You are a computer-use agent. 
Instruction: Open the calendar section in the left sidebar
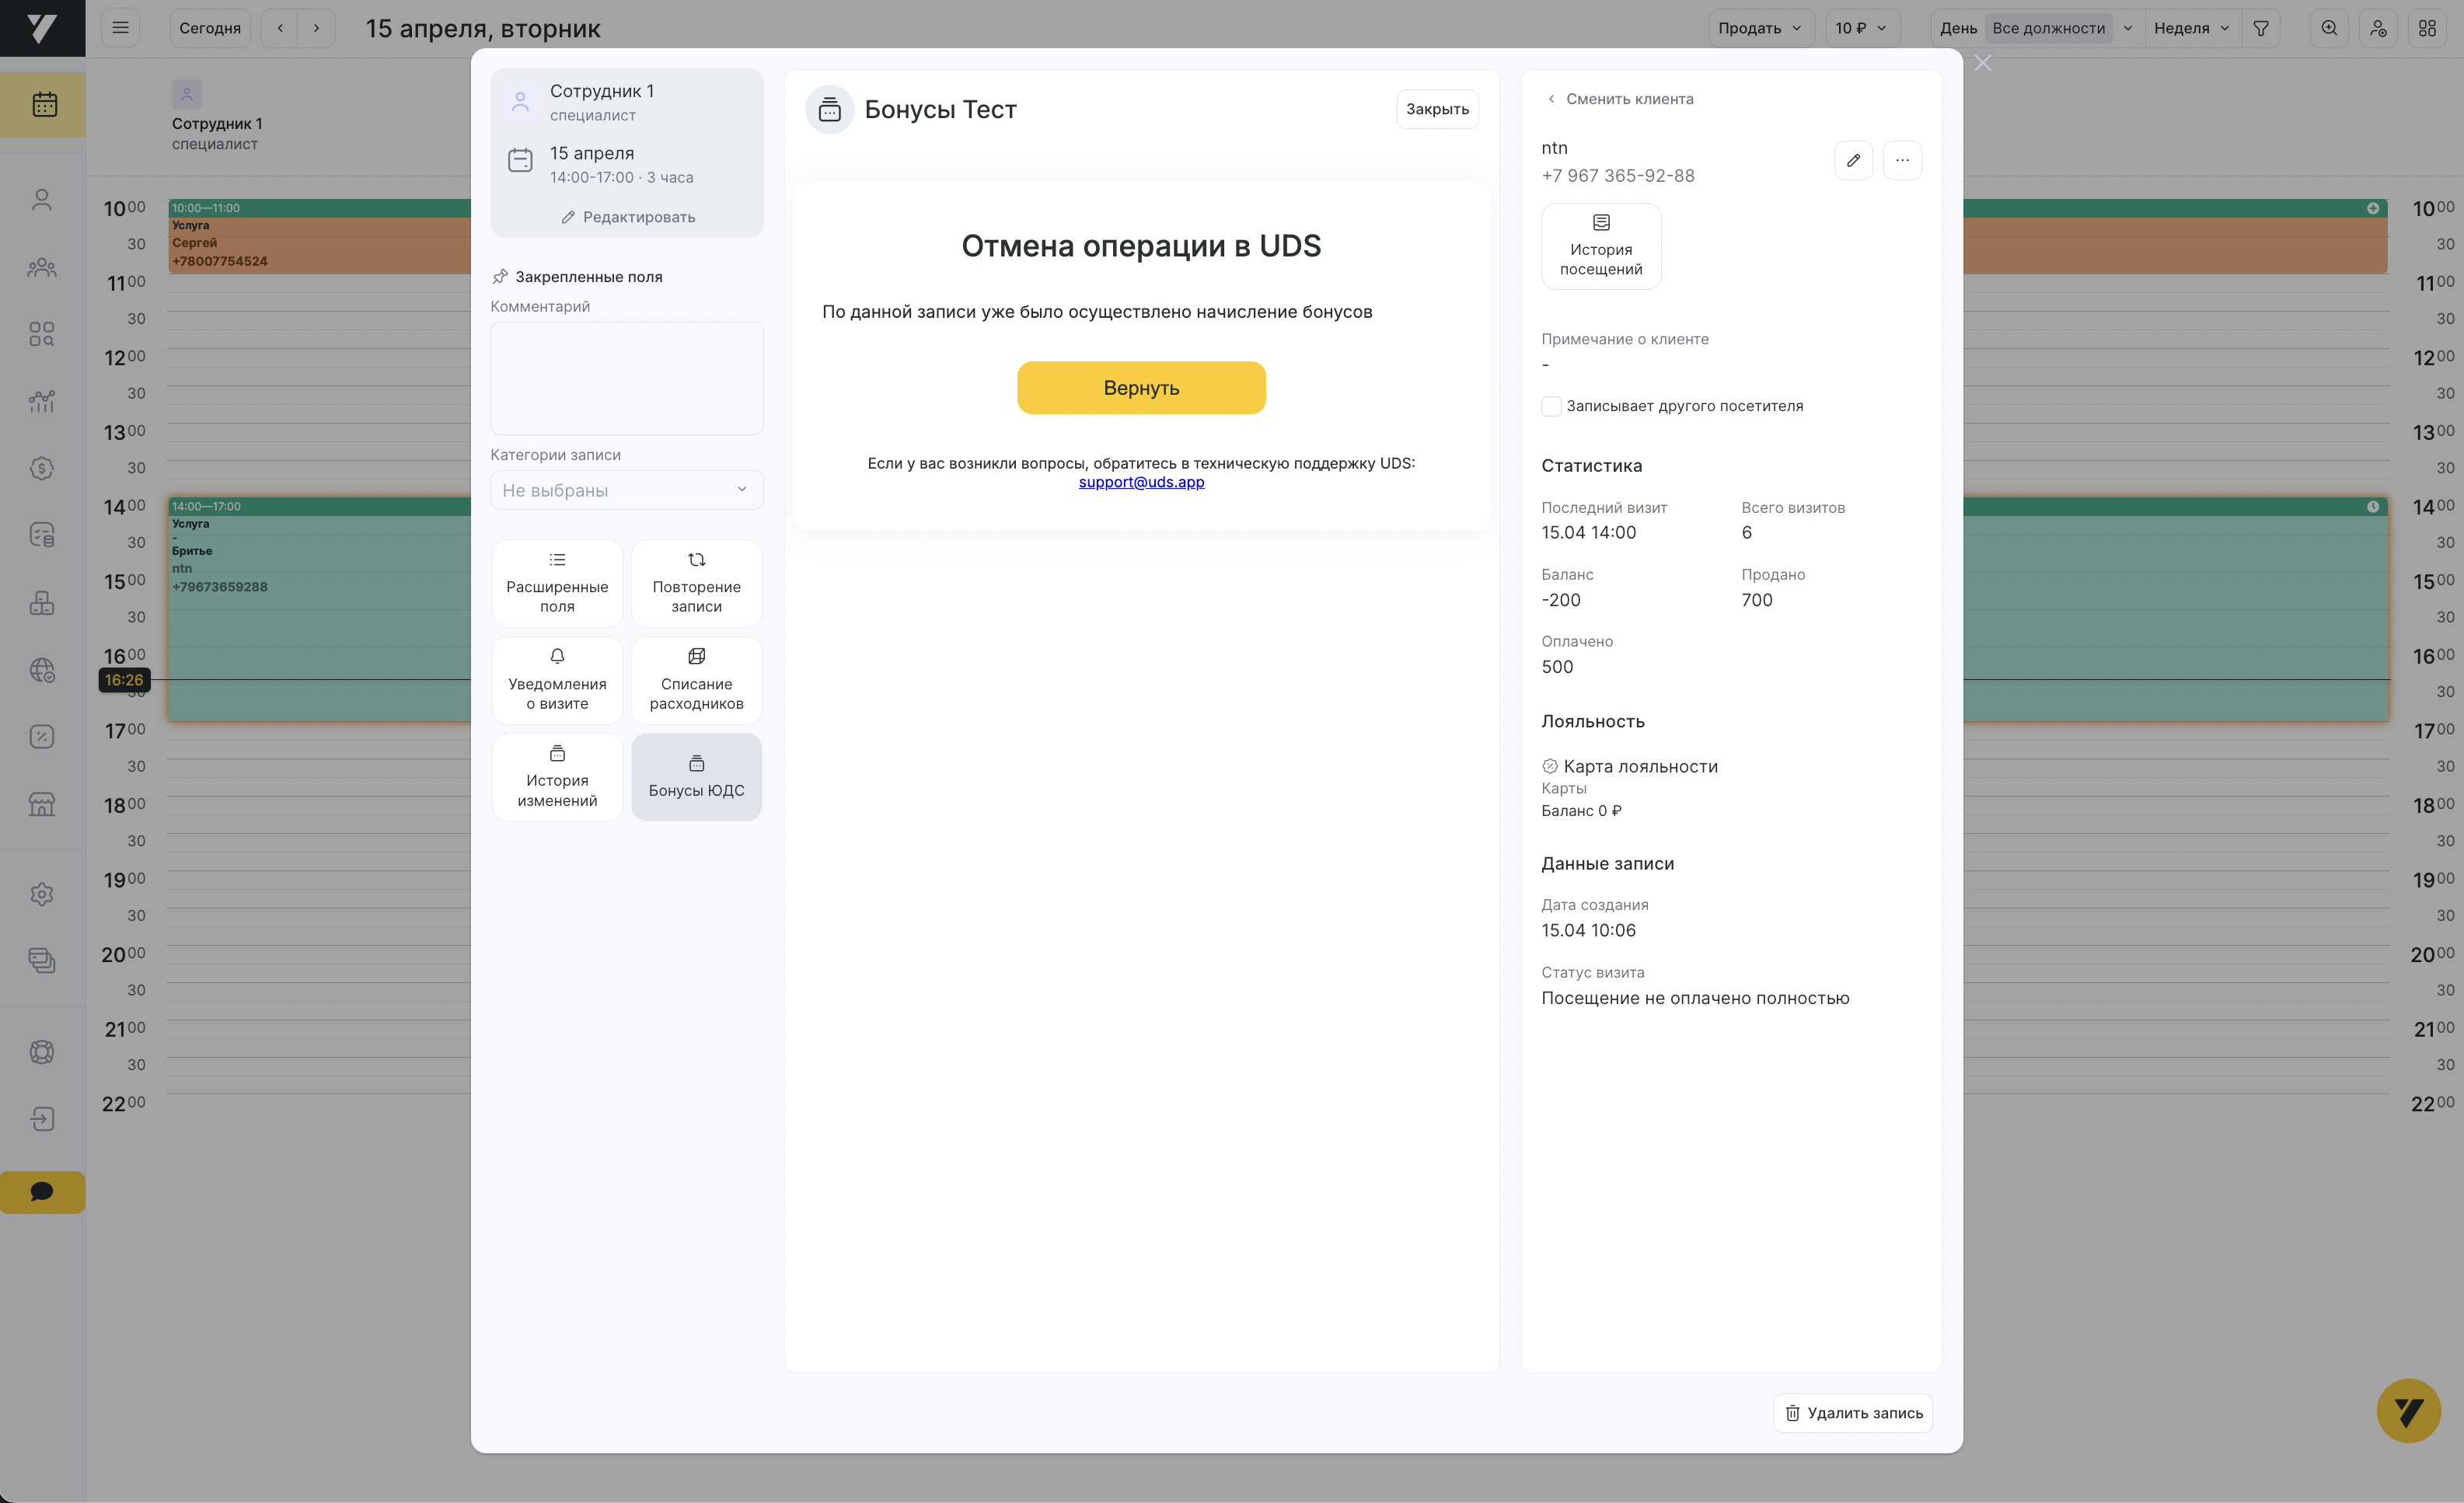point(43,104)
